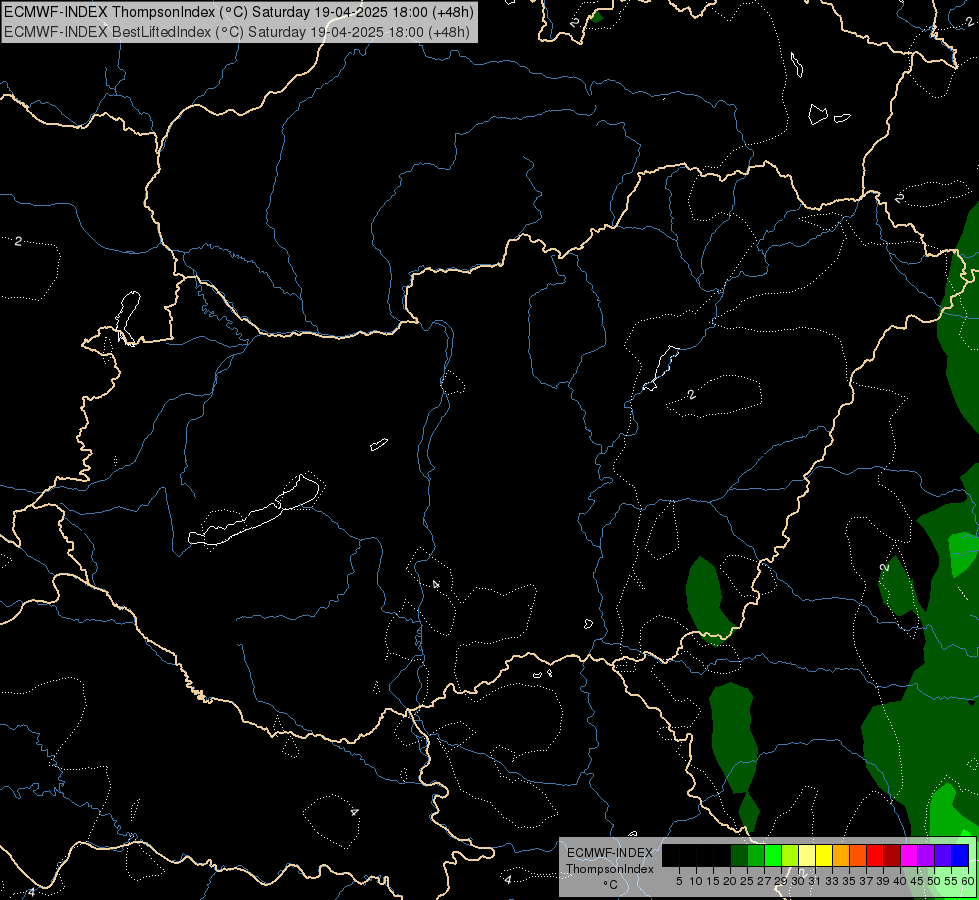Select indigo 50–55 legend swatch
979x900 pixels.
point(943,855)
